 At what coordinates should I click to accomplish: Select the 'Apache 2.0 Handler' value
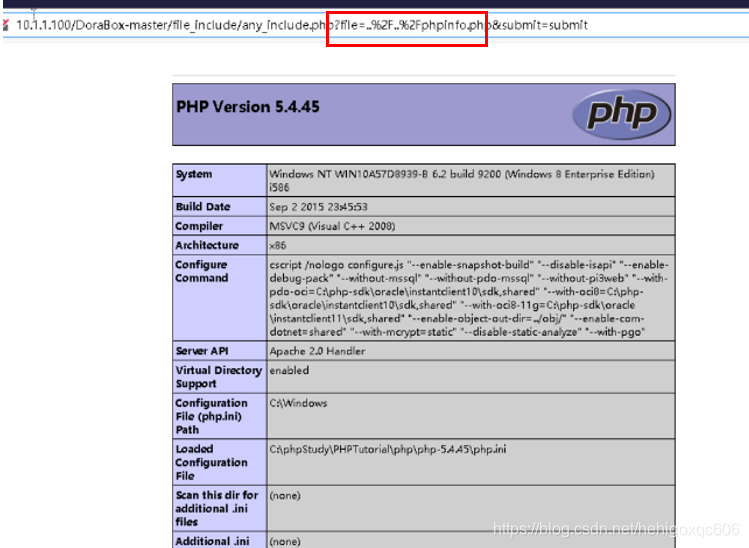coord(317,351)
